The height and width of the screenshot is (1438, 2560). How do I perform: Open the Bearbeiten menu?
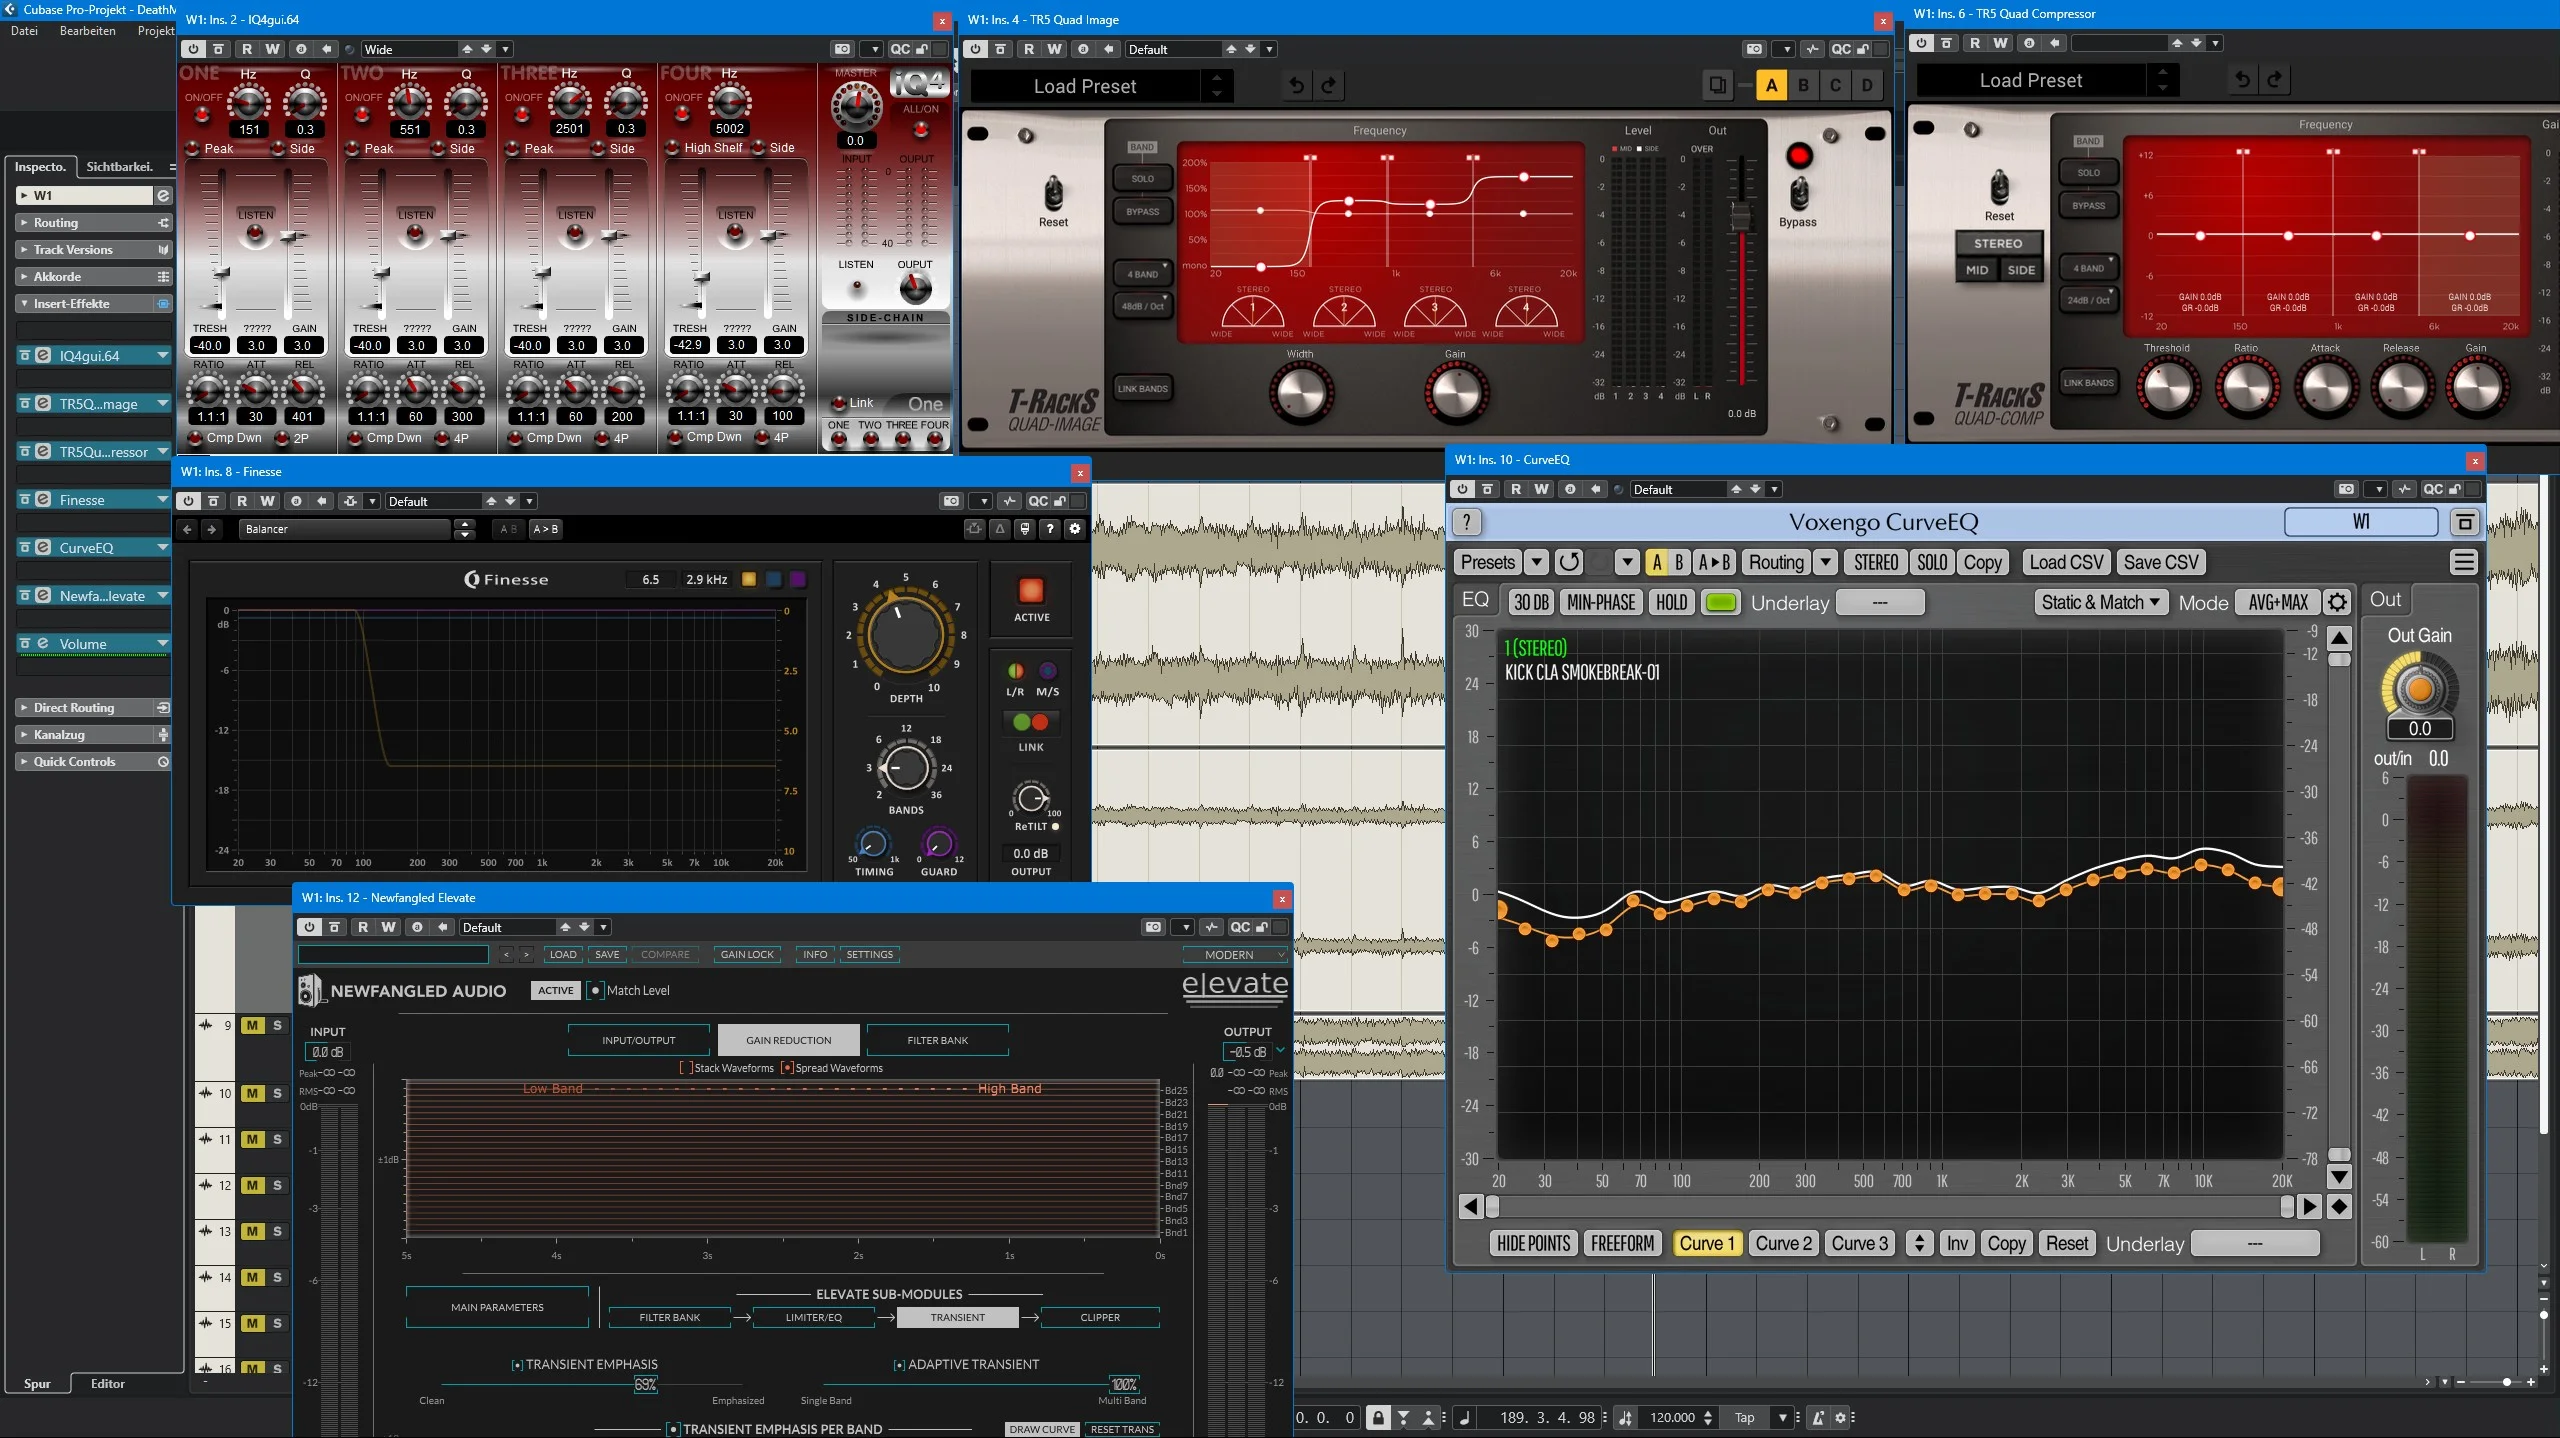(87, 31)
